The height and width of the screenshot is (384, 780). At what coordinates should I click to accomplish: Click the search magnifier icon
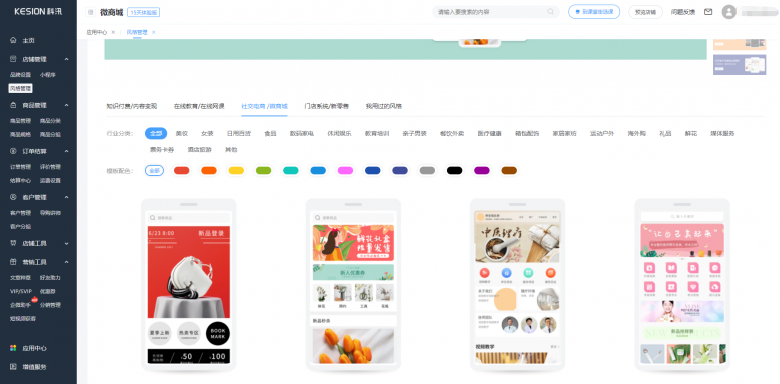pyautogui.click(x=551, y=12)
